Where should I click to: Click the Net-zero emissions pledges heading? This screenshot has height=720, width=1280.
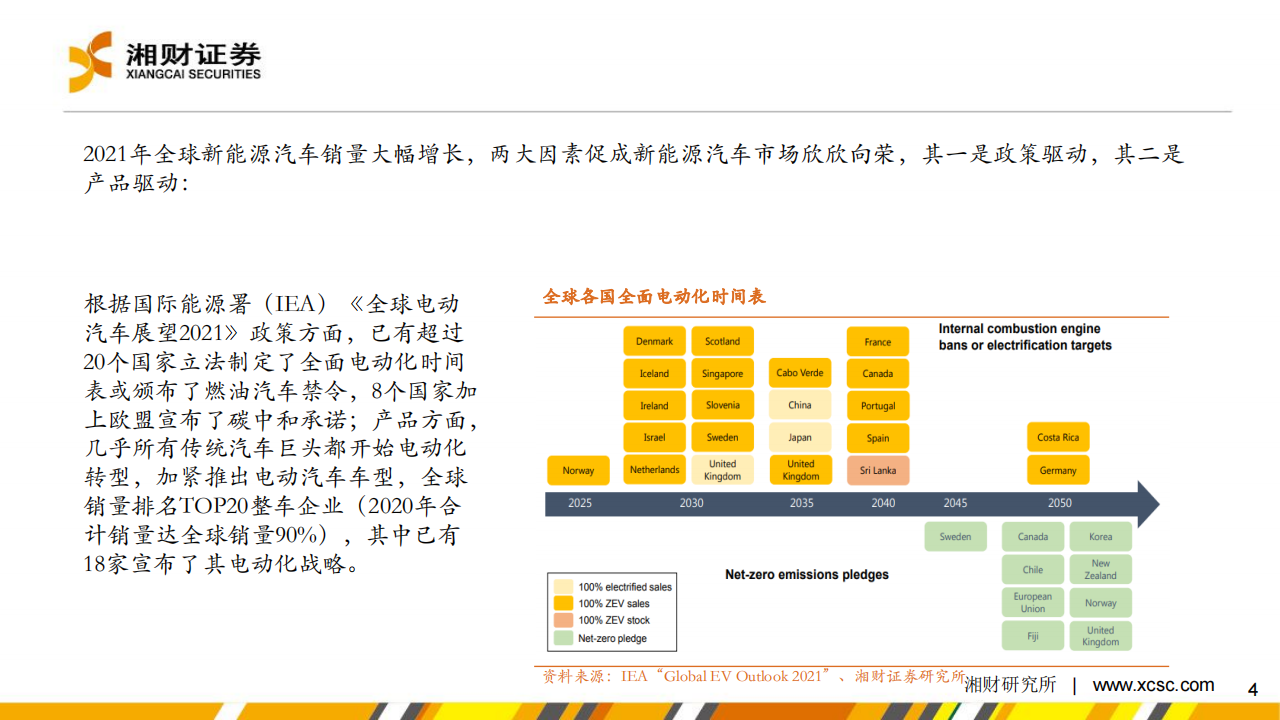click(807, 575)
